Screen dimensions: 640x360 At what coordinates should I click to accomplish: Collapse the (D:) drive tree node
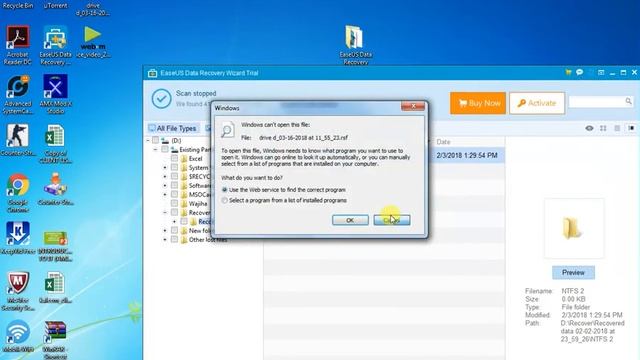pos(148,140)
